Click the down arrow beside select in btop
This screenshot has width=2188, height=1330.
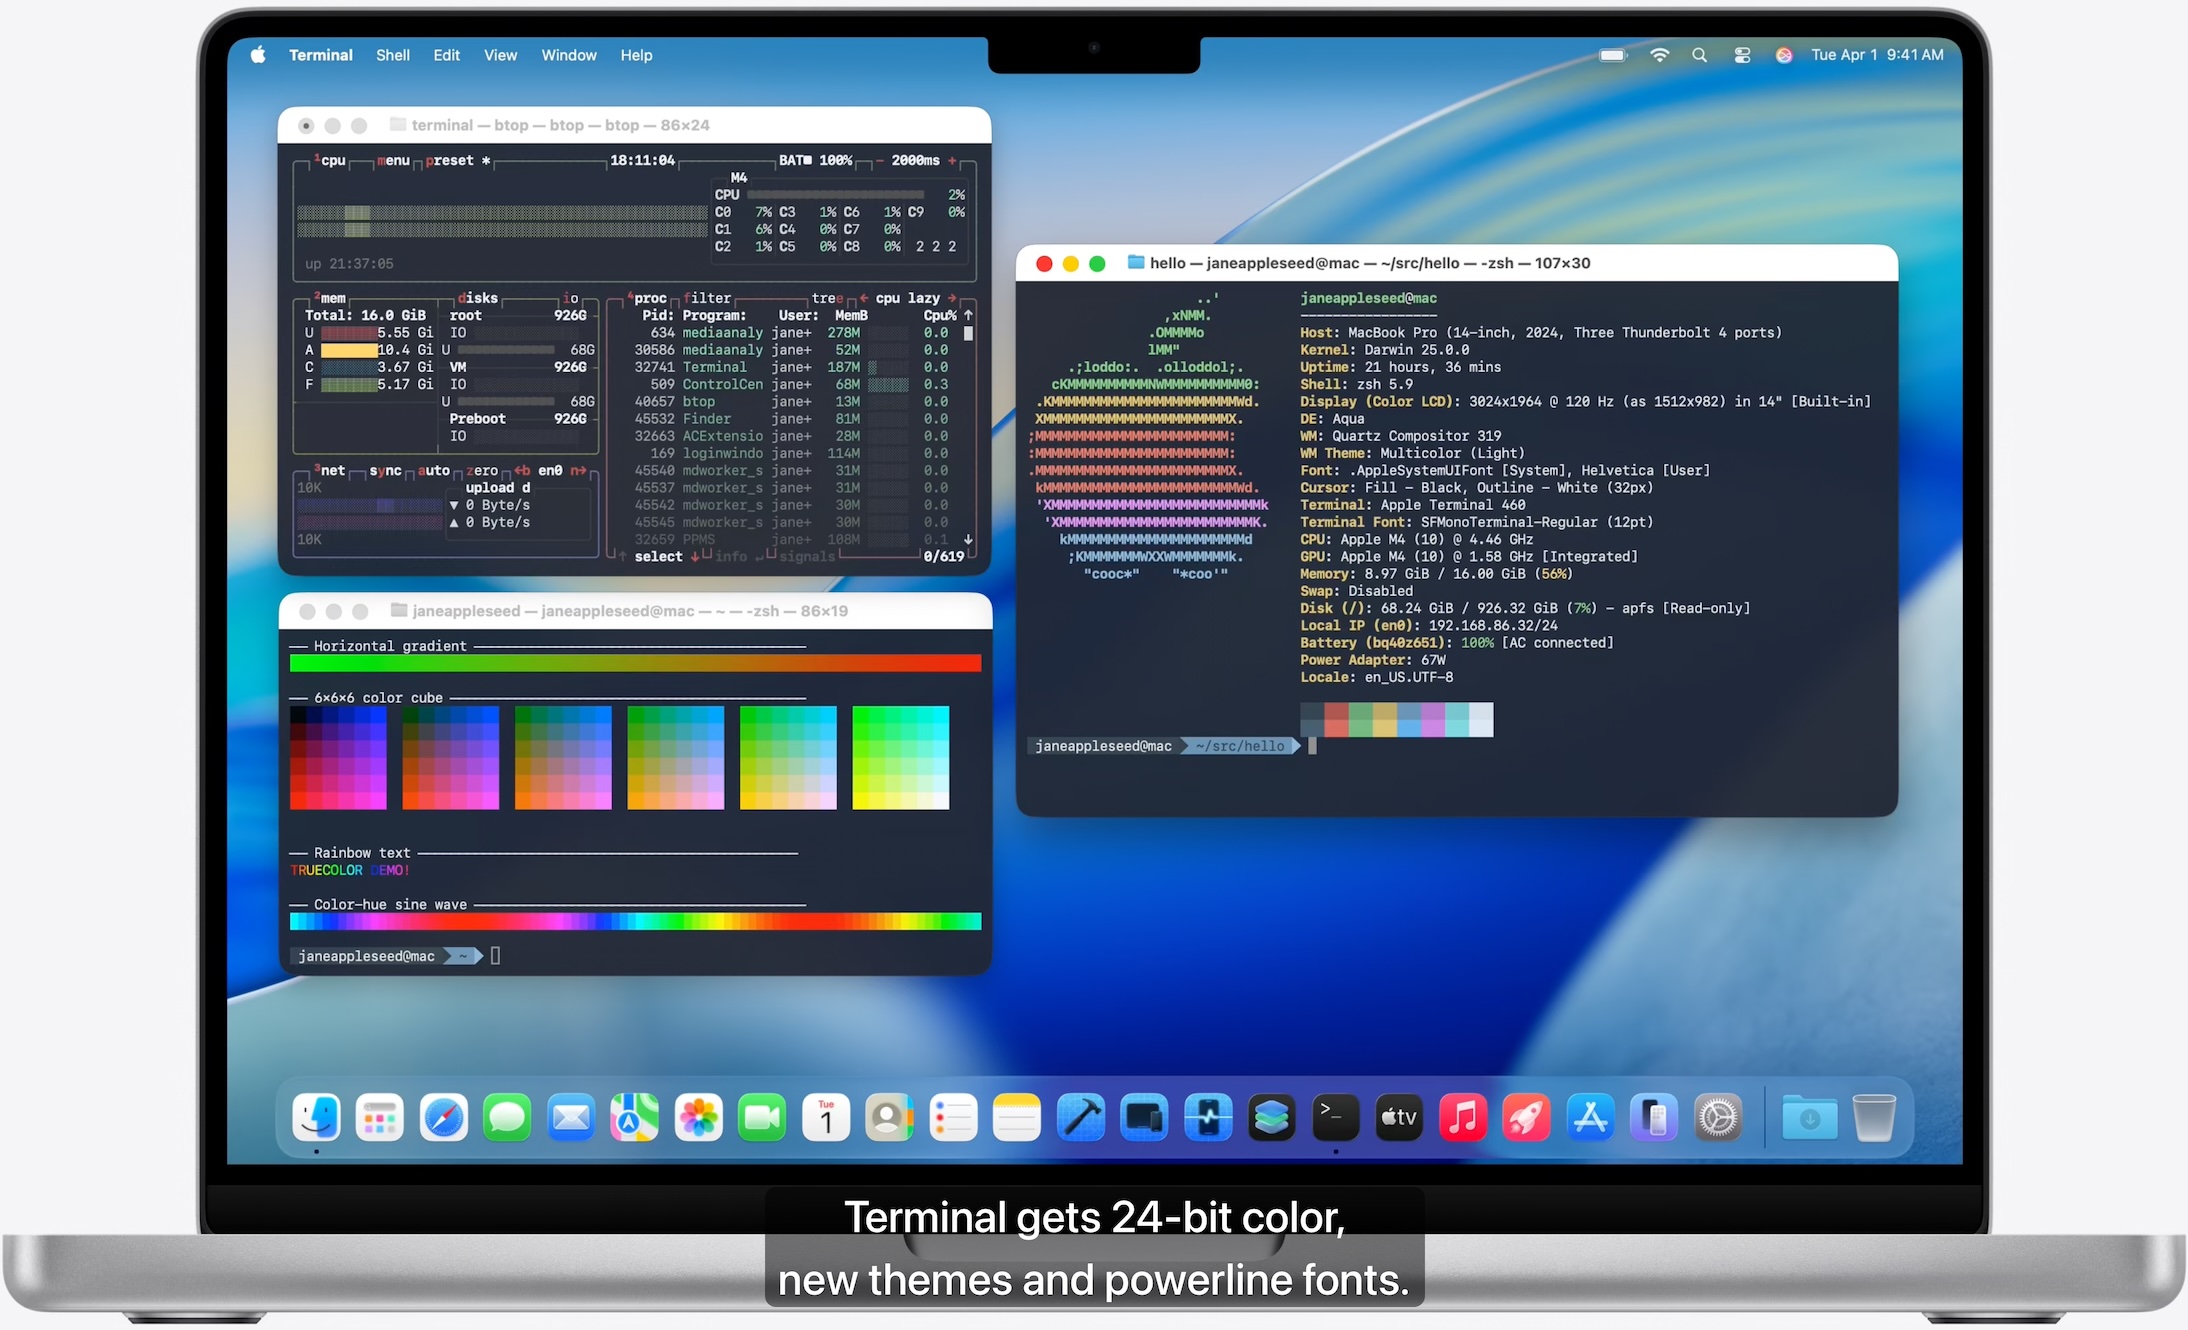tap(695, 557)
